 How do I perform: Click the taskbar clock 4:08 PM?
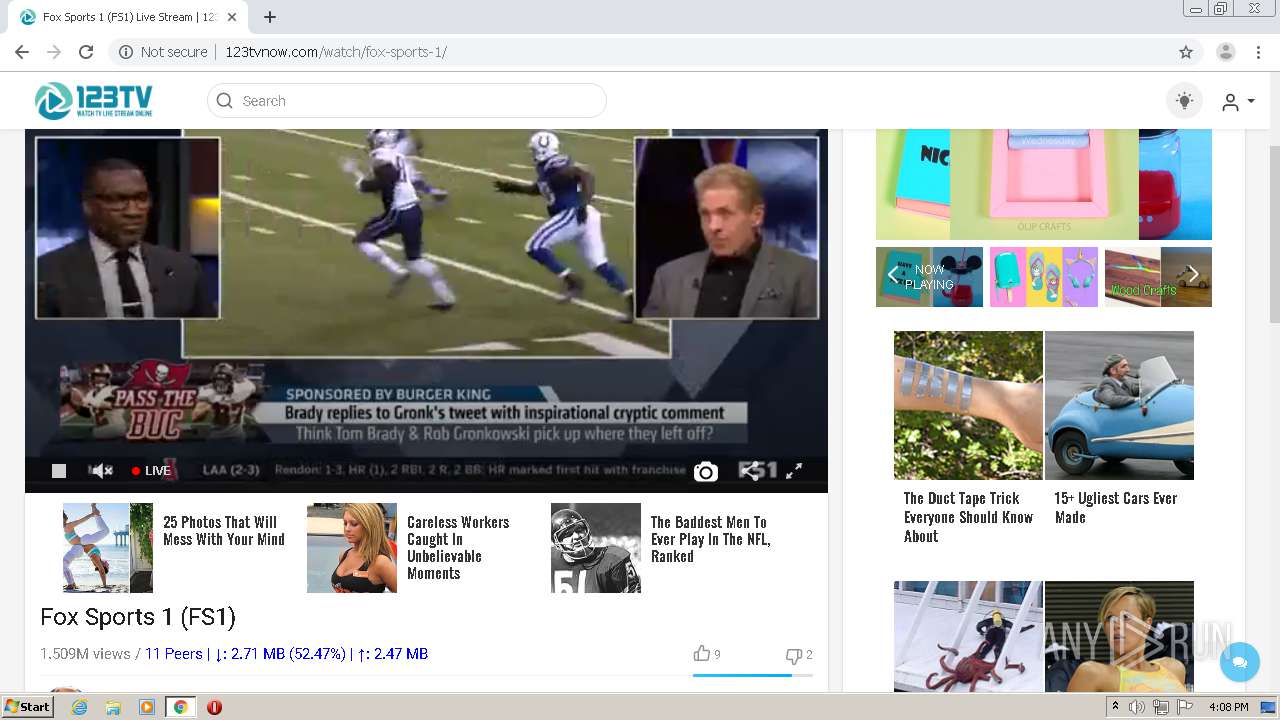click(x=1229, y=707)
